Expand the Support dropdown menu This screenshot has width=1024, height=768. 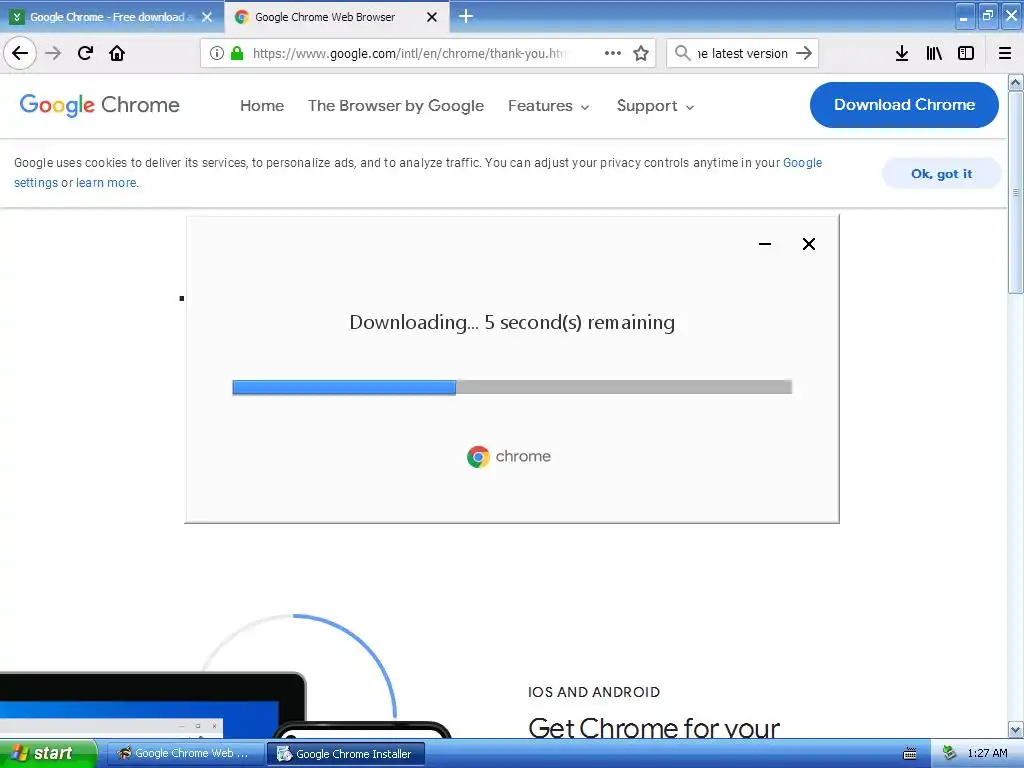click(x=655, y=105)
